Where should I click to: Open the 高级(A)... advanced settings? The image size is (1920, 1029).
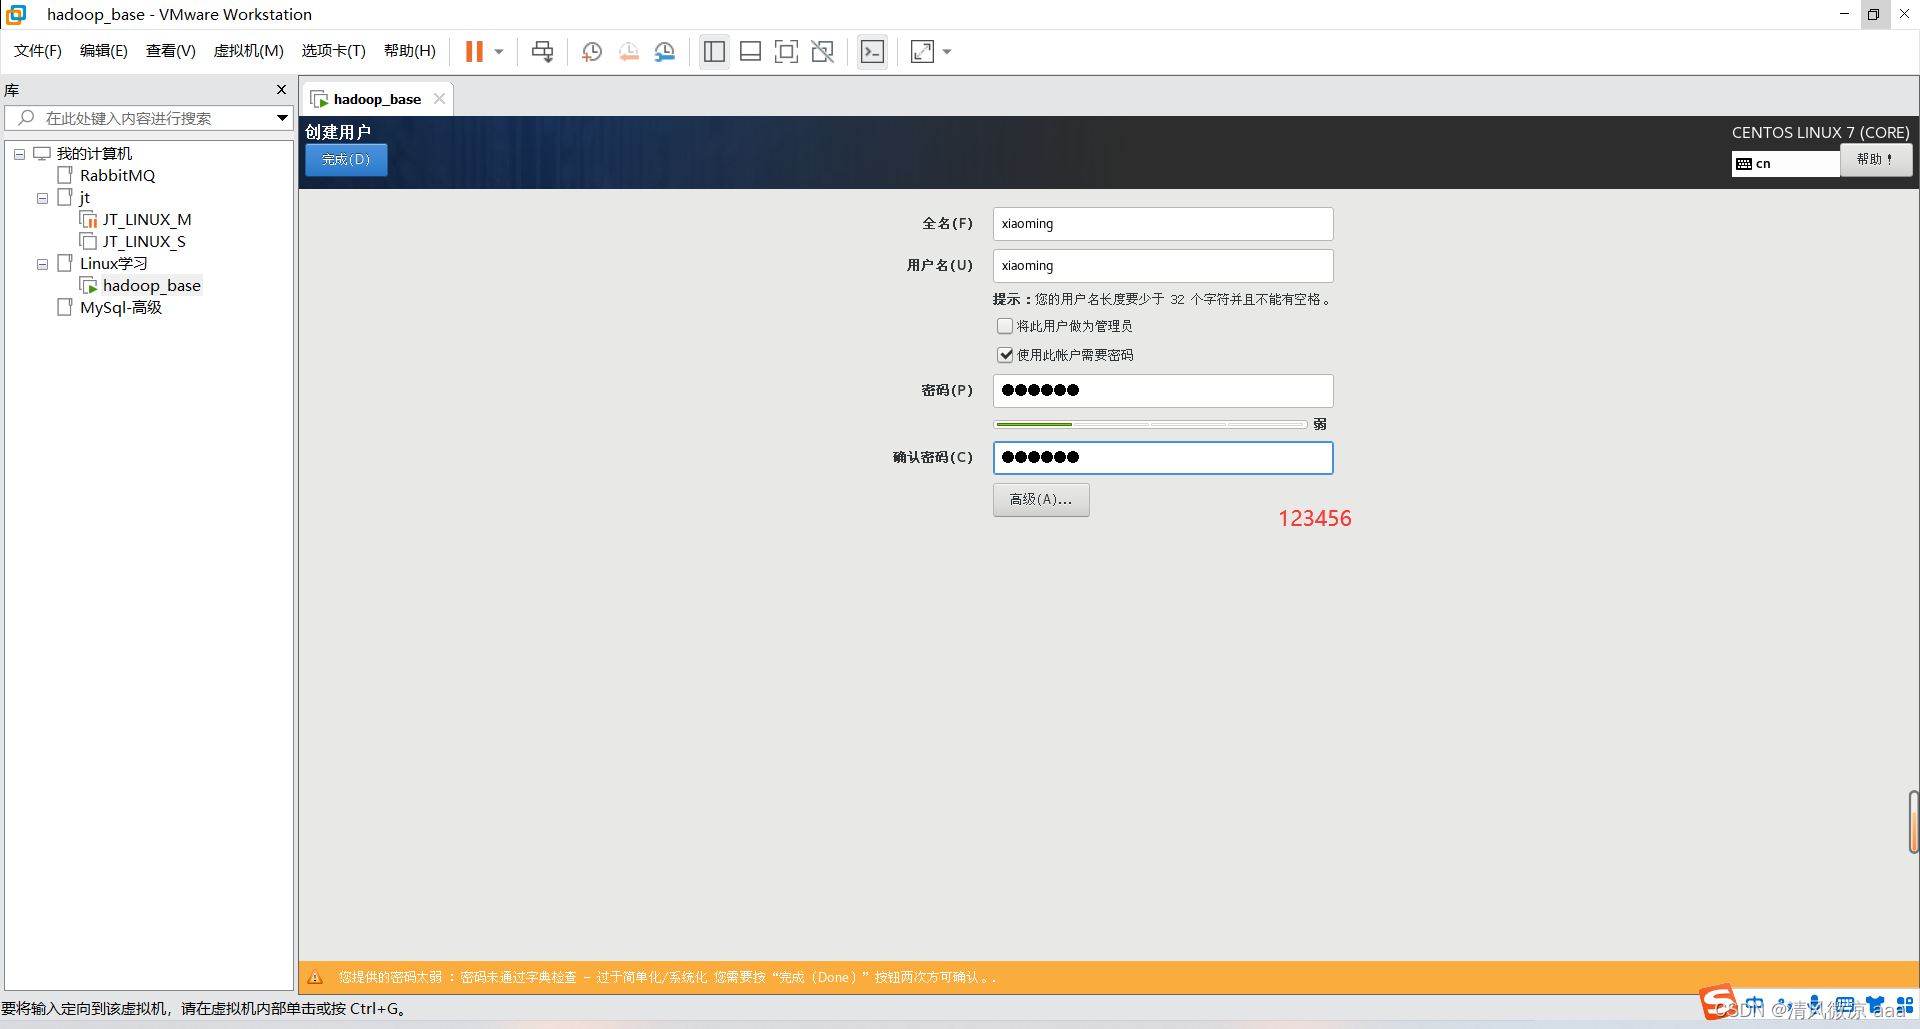(1041, 500)
